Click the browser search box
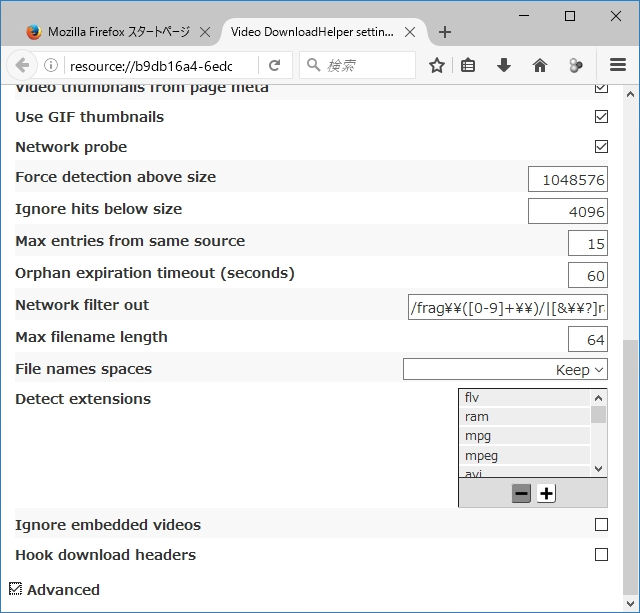The width and height of the screenshot is (640, 613). (358, 65)
